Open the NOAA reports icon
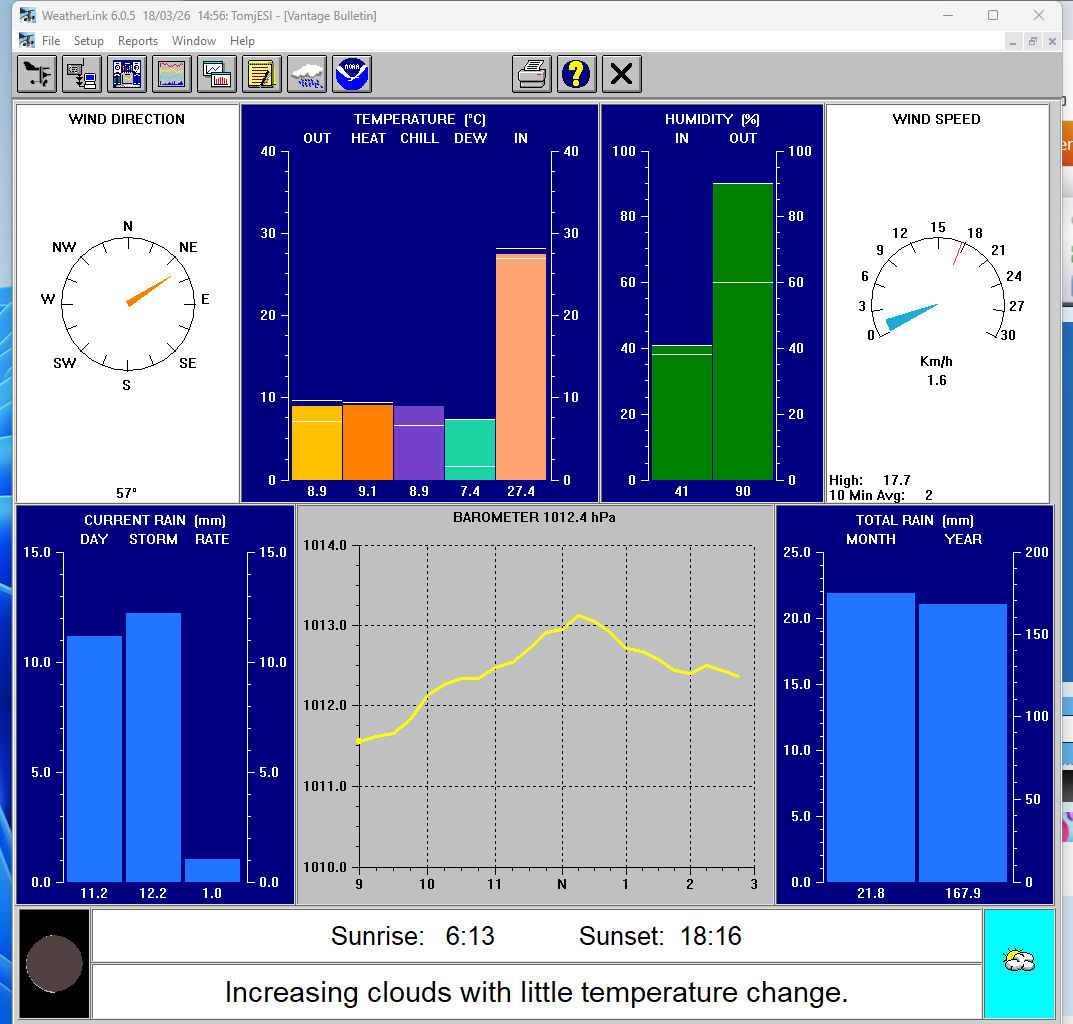1073x1024 pixels. [x=352, y=74]
